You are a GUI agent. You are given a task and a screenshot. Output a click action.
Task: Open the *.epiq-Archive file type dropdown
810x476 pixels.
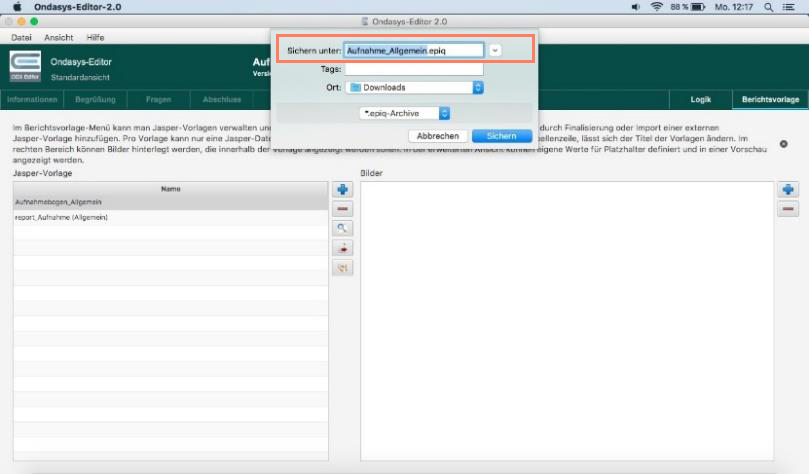(404, 113)
